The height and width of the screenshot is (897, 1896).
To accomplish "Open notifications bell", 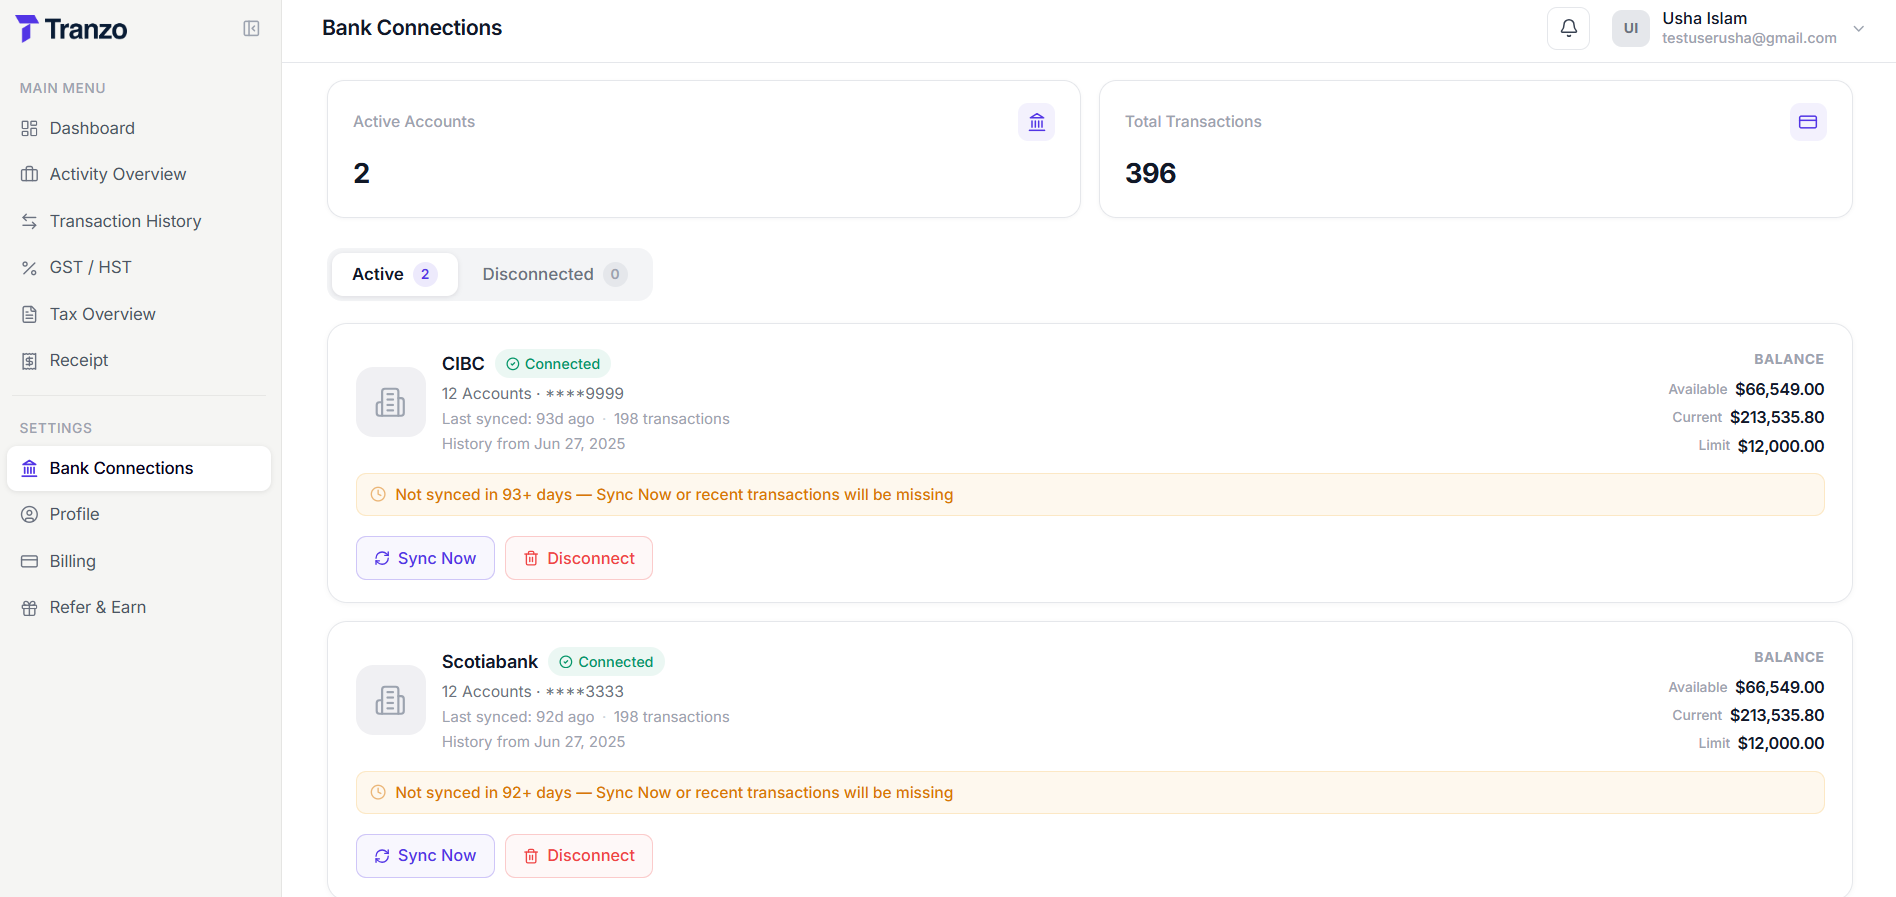I will point(1568,28).
